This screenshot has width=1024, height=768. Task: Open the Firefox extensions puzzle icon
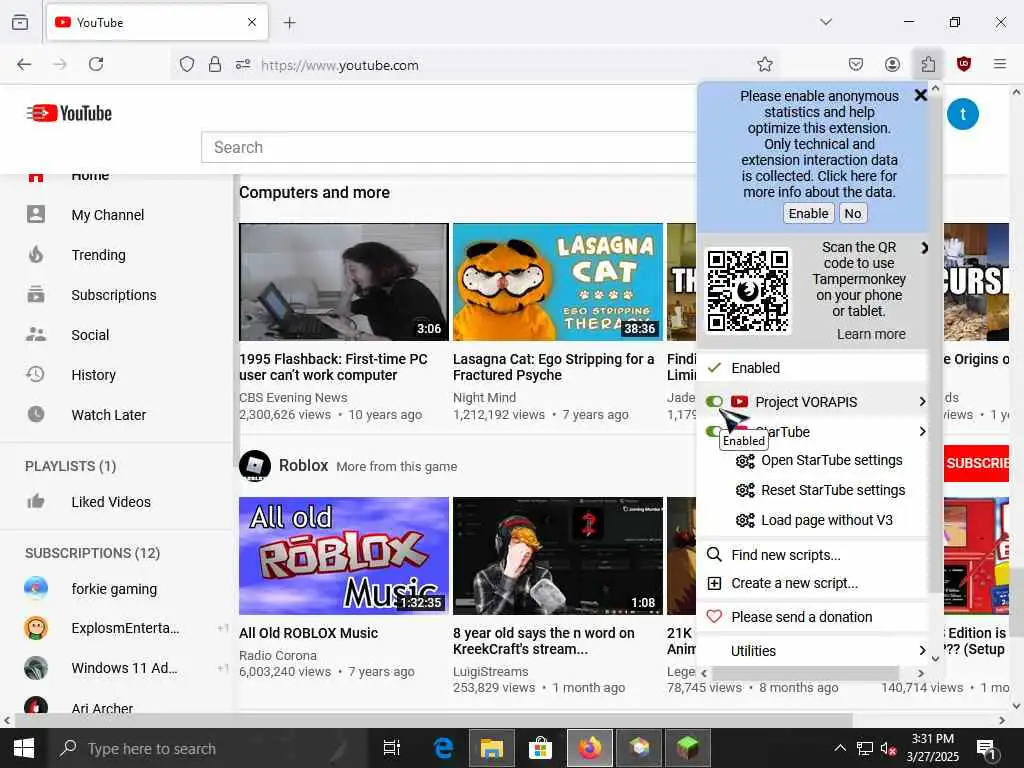pyautogui.click(x=928, y=64)
